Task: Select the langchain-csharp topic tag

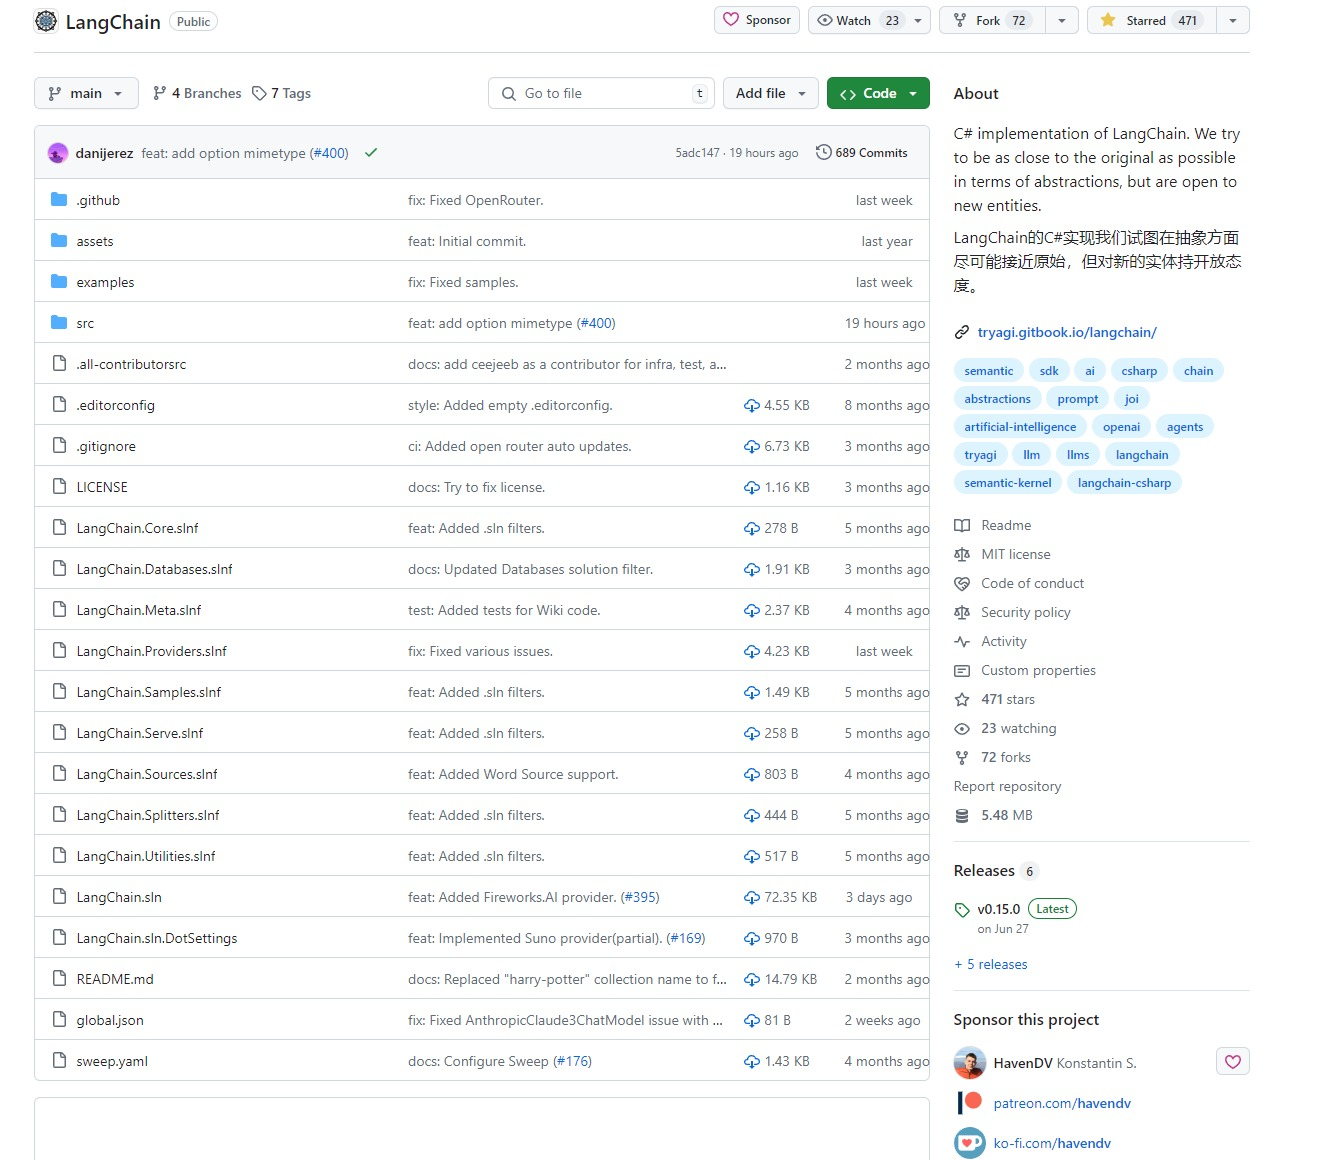Action: [1124, 483]
